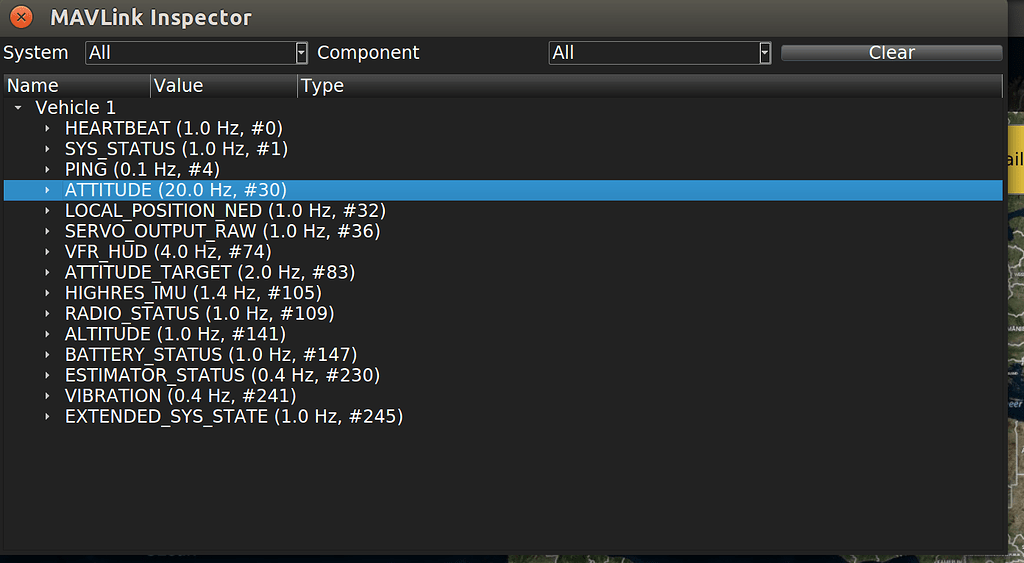Close the MAVLink Inspector window
This screenshot has height=563, width=1024.
pyautogui.click(x=19, y=17)
